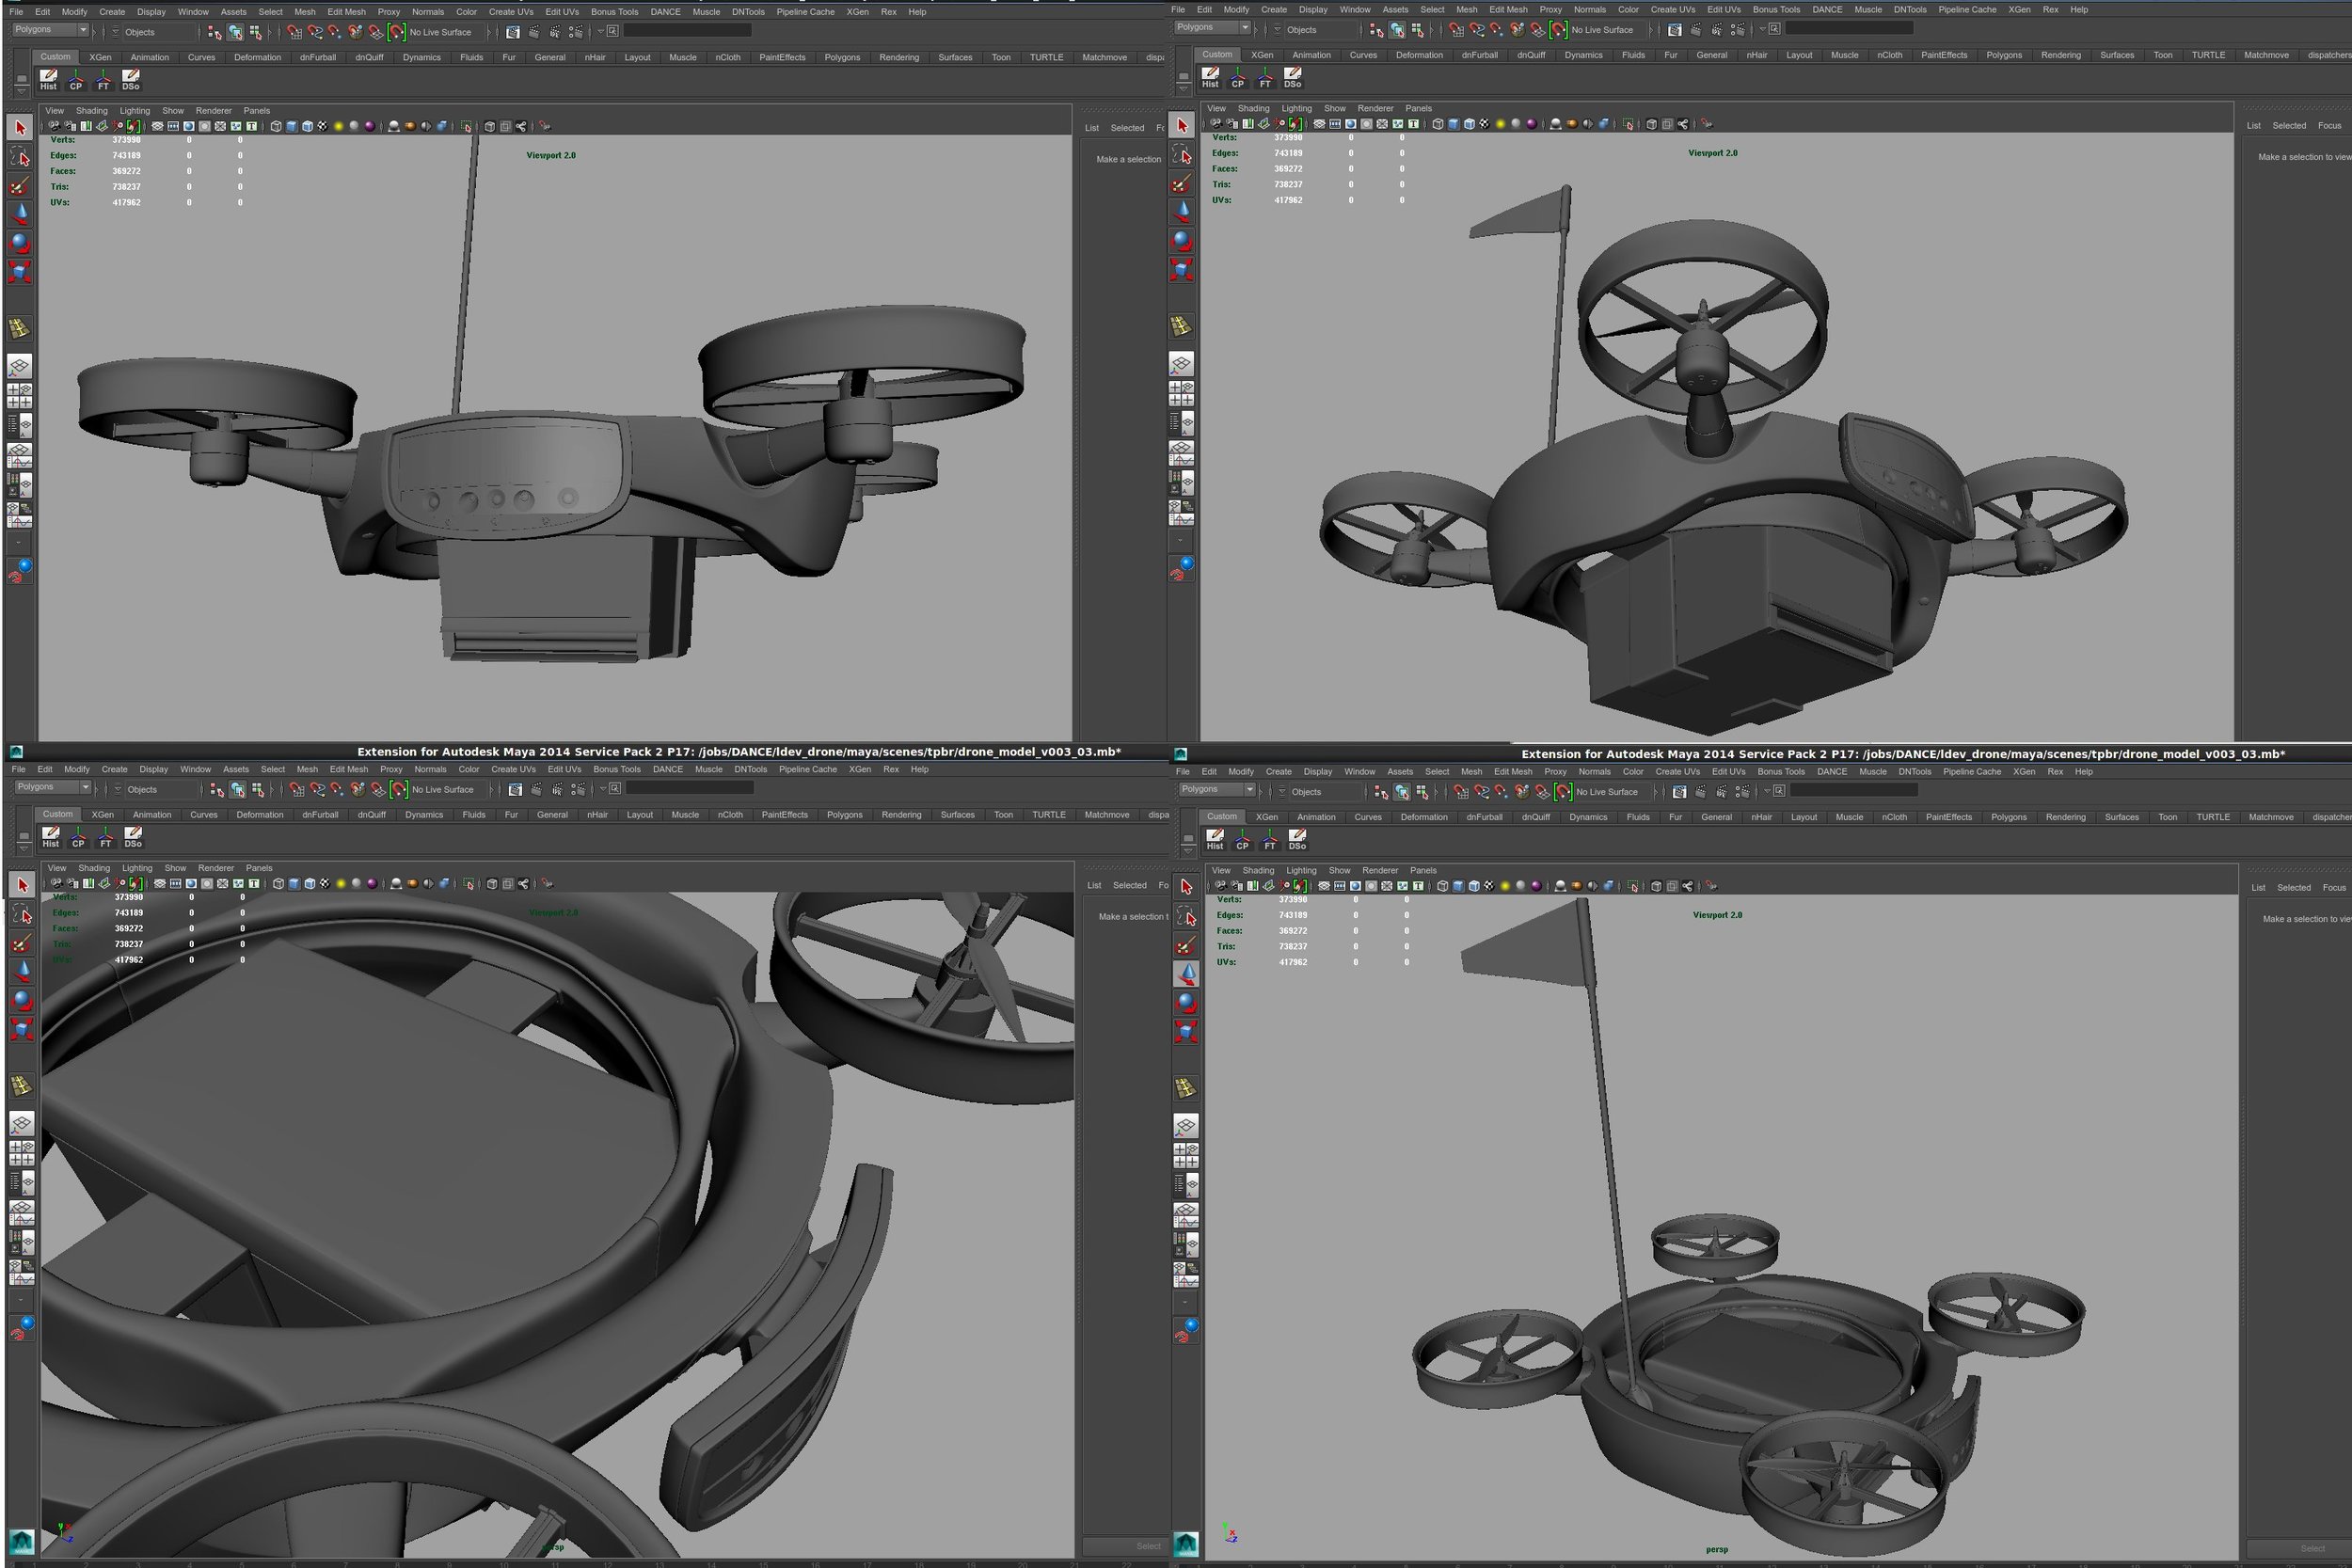Image resolution: width=2352 pixels, height=1568 pixels.
Task: Open the Edit Mesh menu in the top-left Maya window
Action: pos(346,12)
